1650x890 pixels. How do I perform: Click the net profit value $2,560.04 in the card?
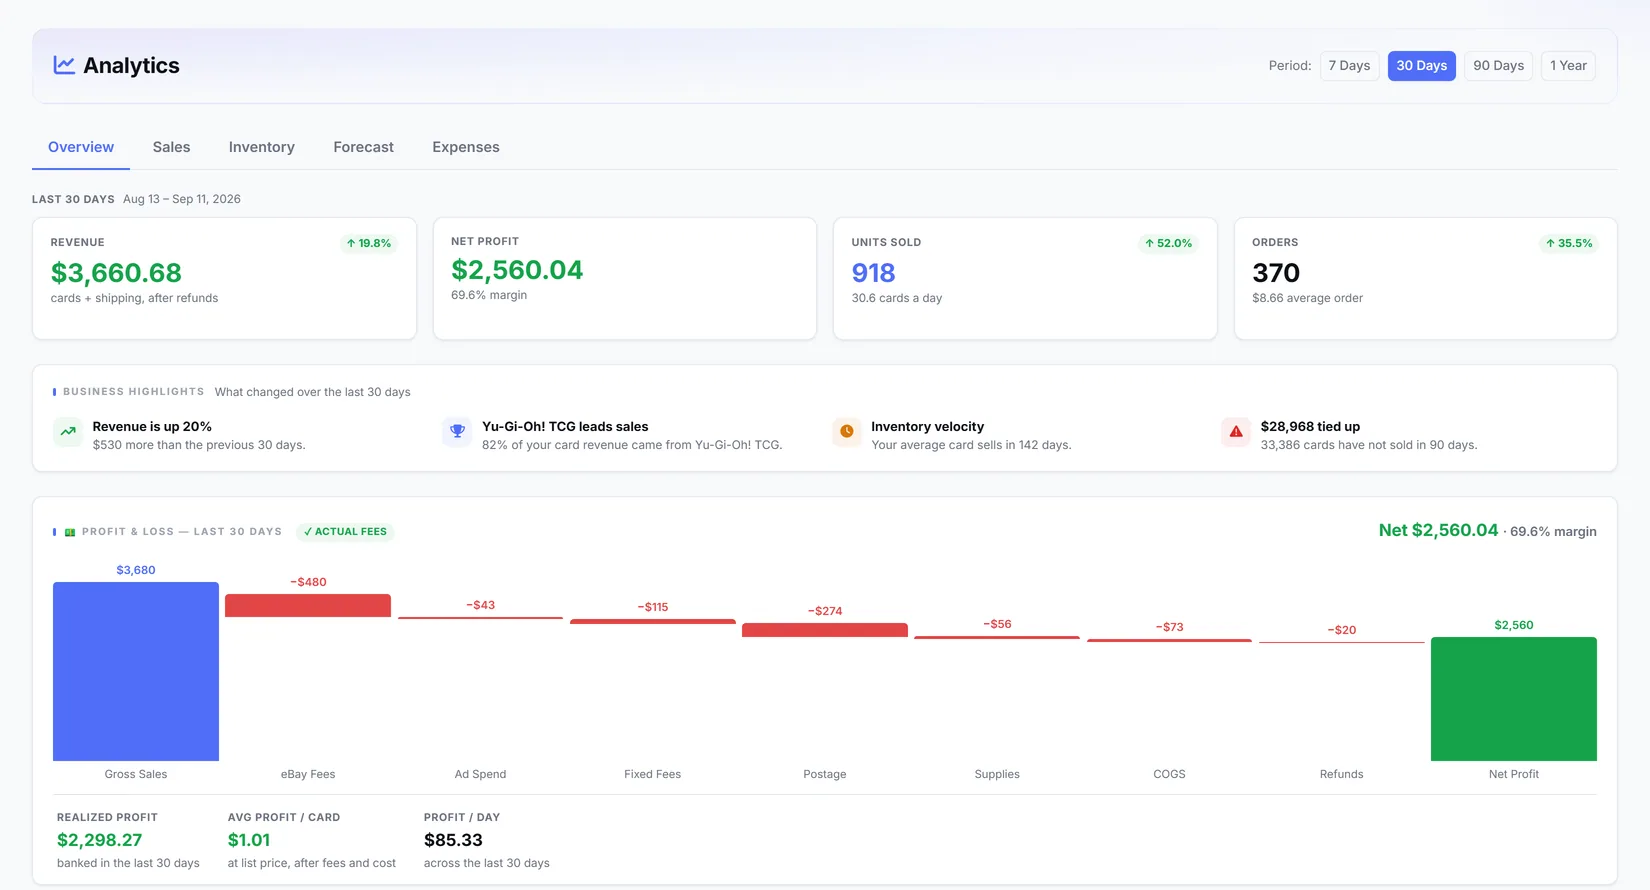click(x=517, y=270)
